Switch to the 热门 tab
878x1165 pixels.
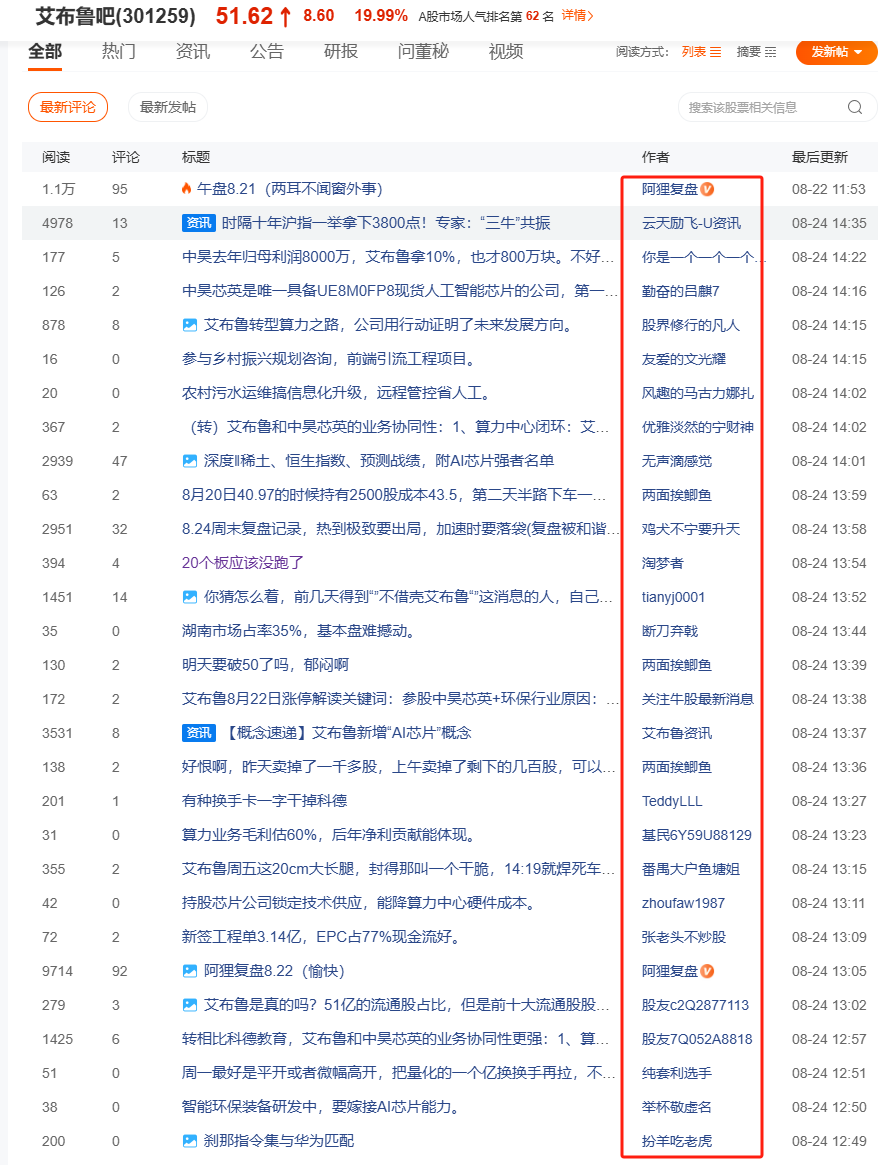pos(119,51)
